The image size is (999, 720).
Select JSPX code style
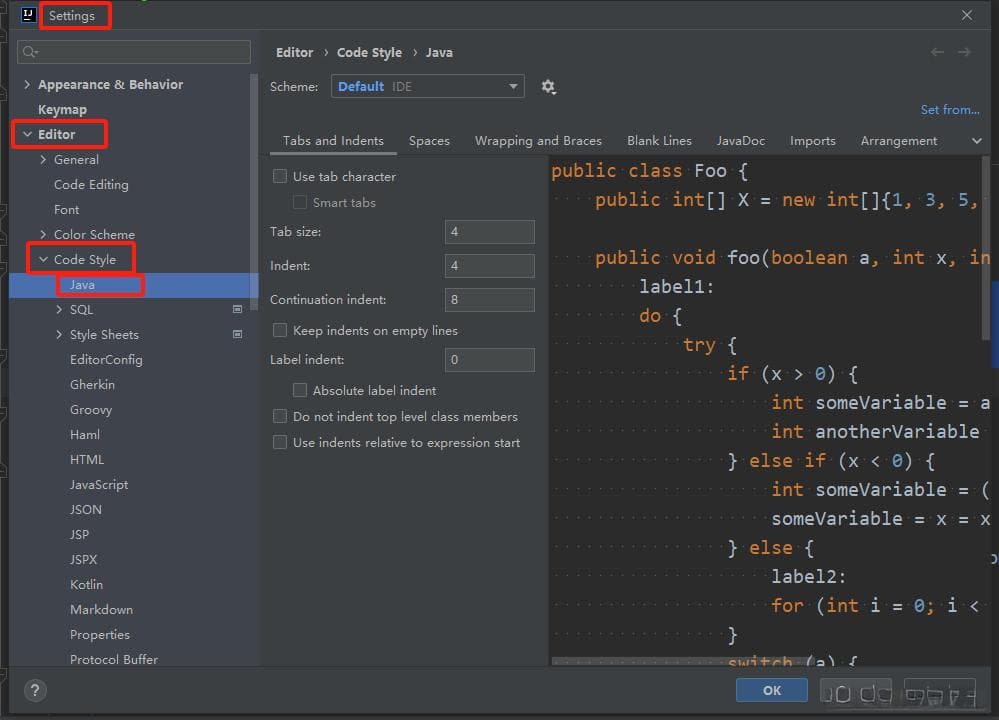pos(83,559)
